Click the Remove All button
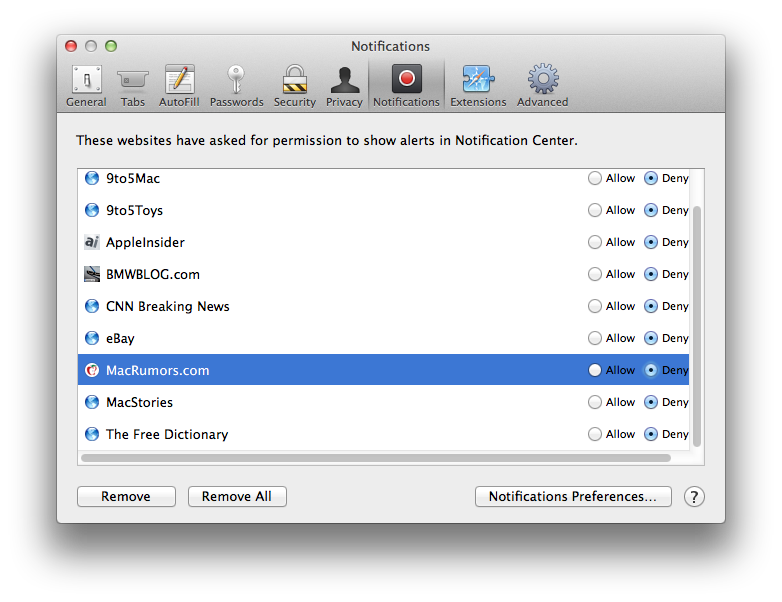The image size is (782, 602). (237, 497)
